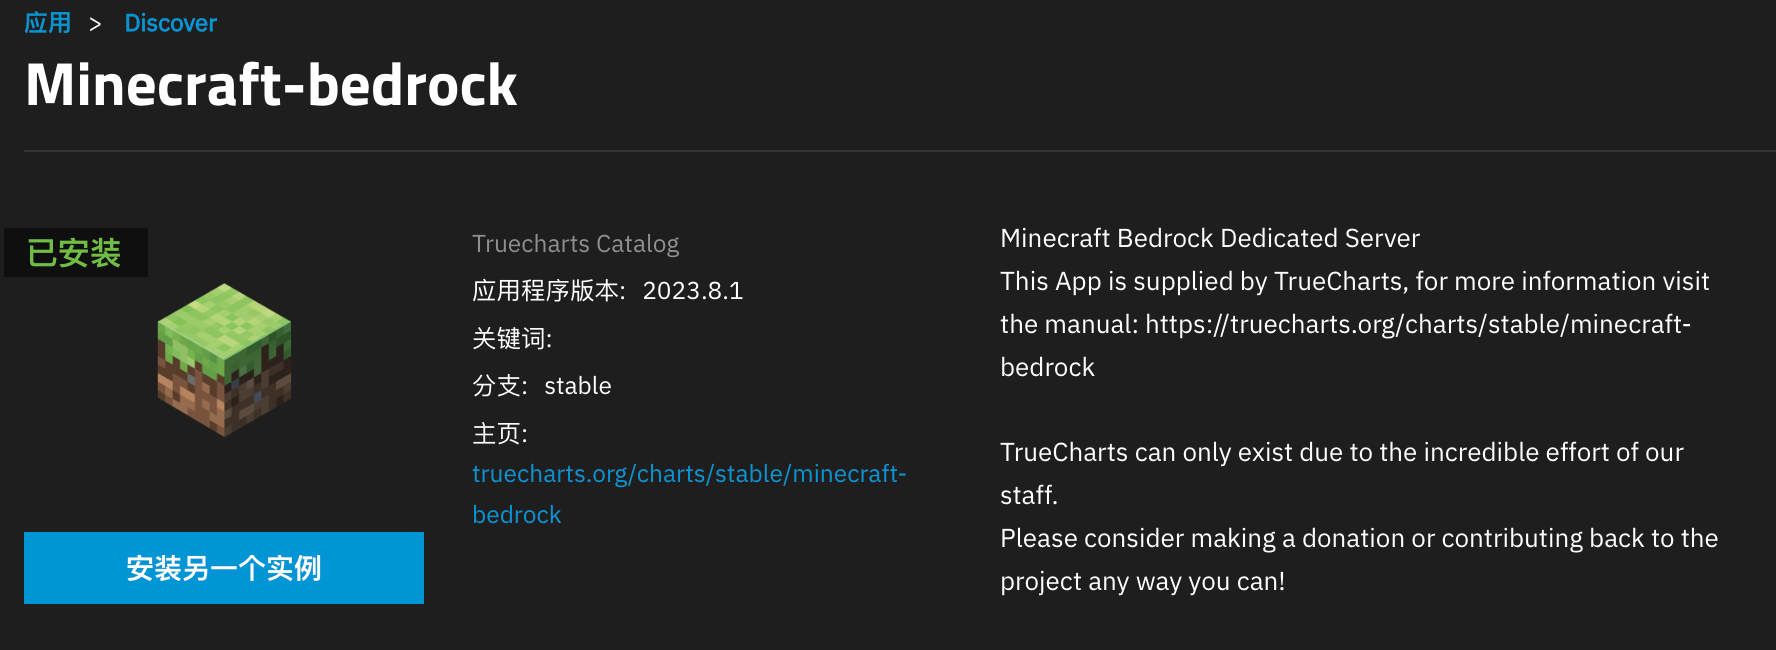This screenshot has height=650, width=1776.
Task: Click the manual URL in the description
Action: tap(1417, 325)
